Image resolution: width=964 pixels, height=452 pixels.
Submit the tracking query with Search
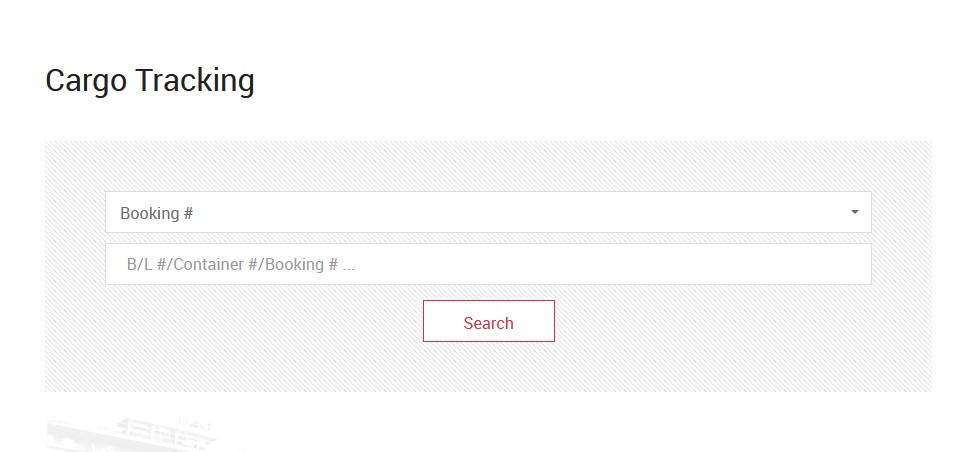click(x=489, y=321)
